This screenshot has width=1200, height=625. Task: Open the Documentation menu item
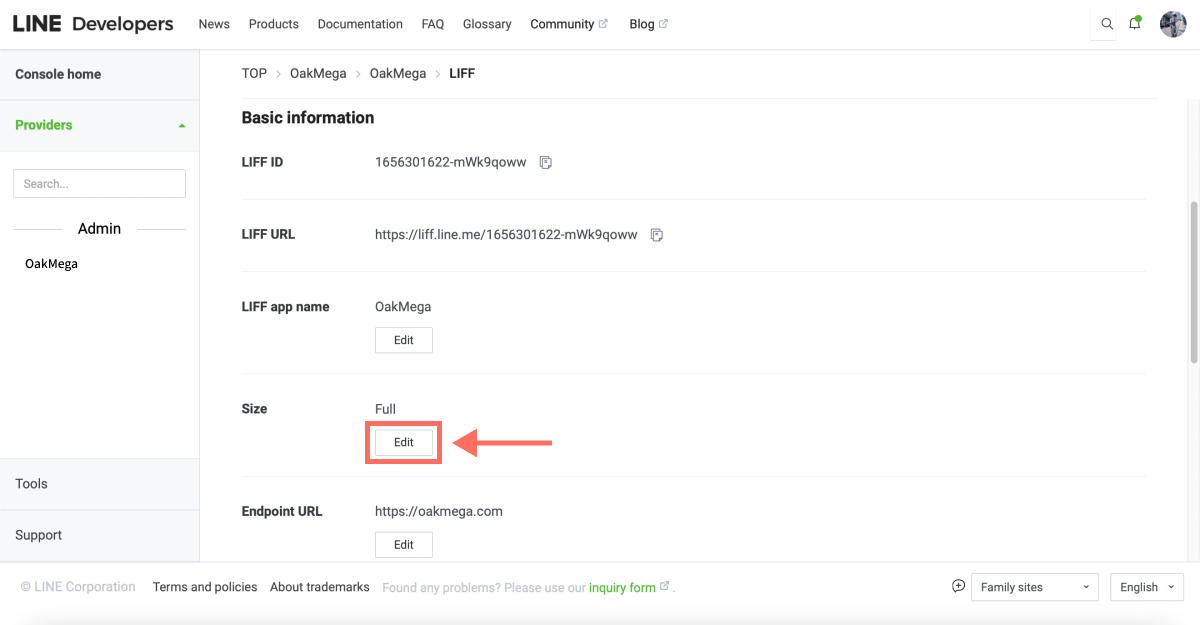tap(360, 24)
